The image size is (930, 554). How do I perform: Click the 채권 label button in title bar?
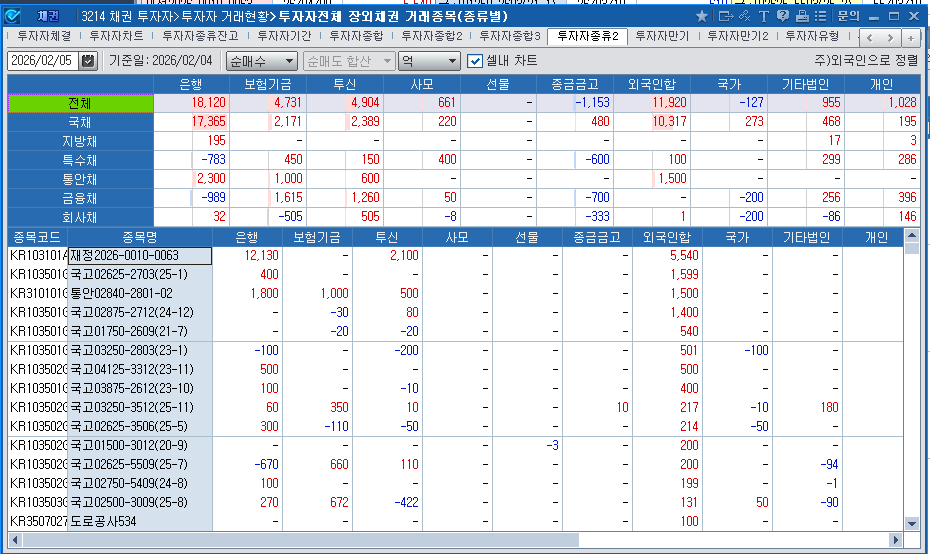[48, 16]
